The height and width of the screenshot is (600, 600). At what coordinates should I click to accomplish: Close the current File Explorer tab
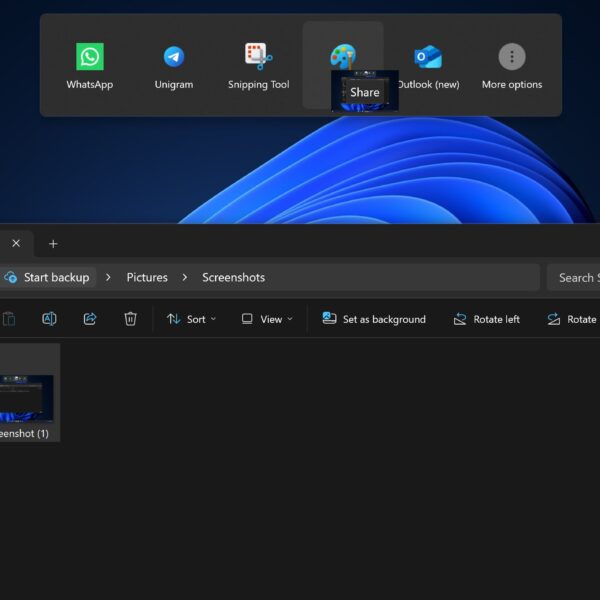pyautogui.click(x=16, y=243)
